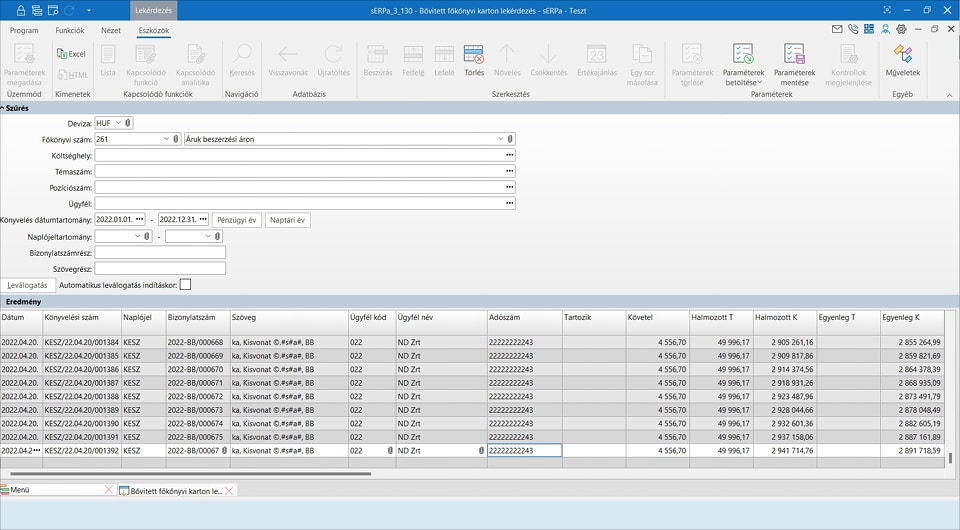Viewport: 960px width, 530px height.
Task: Click the mail envelope icon in top-right
Action: [x=837, y=30]
